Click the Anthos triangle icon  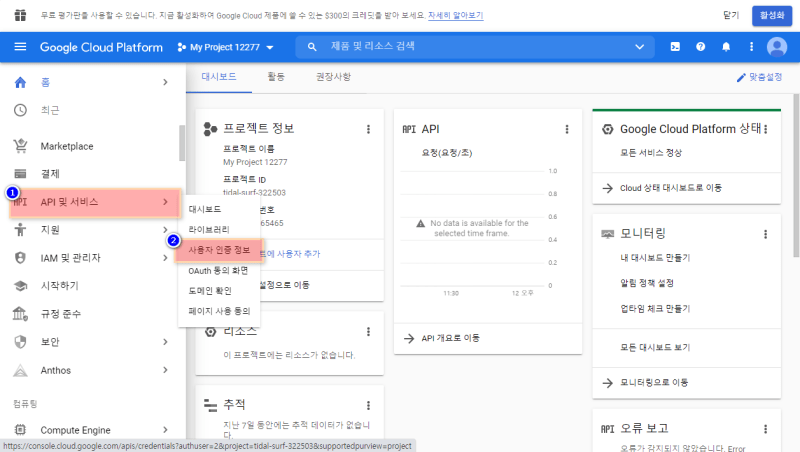[20, 370]
